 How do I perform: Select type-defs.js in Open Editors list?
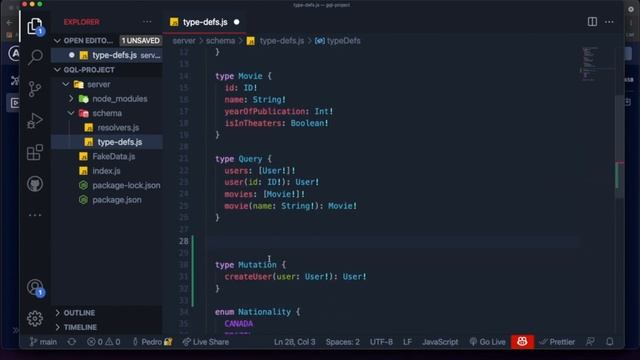pos(107,55)
